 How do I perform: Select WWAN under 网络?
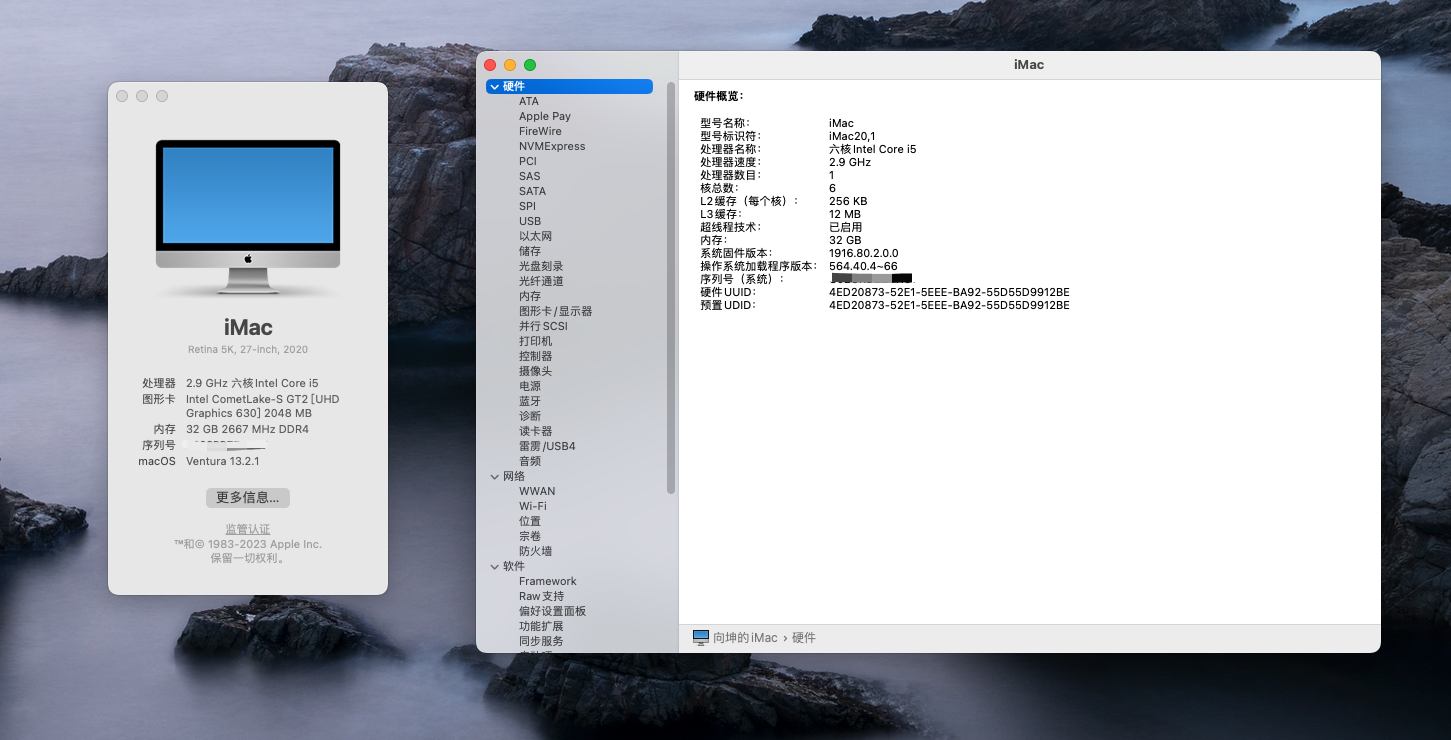click(537, 491)
